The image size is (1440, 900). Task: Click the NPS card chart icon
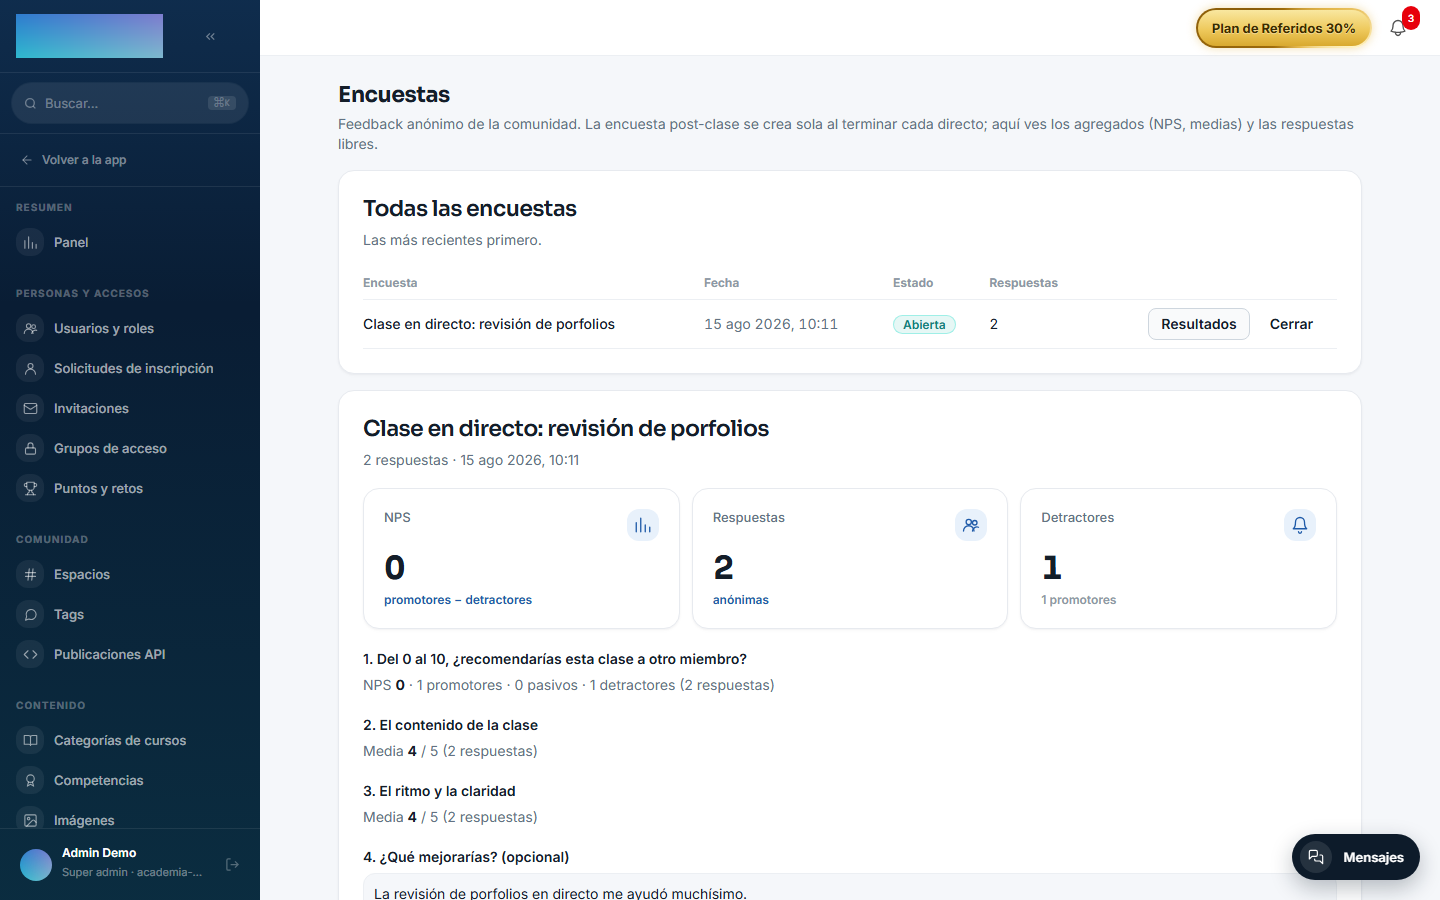point(643,525)
